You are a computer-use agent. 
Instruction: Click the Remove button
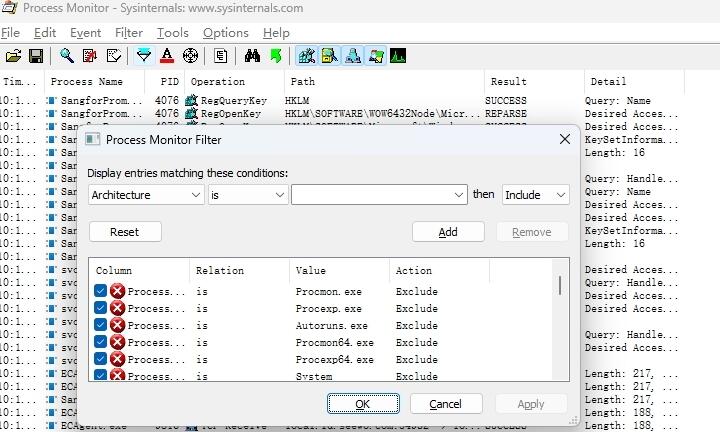[532, 232]
